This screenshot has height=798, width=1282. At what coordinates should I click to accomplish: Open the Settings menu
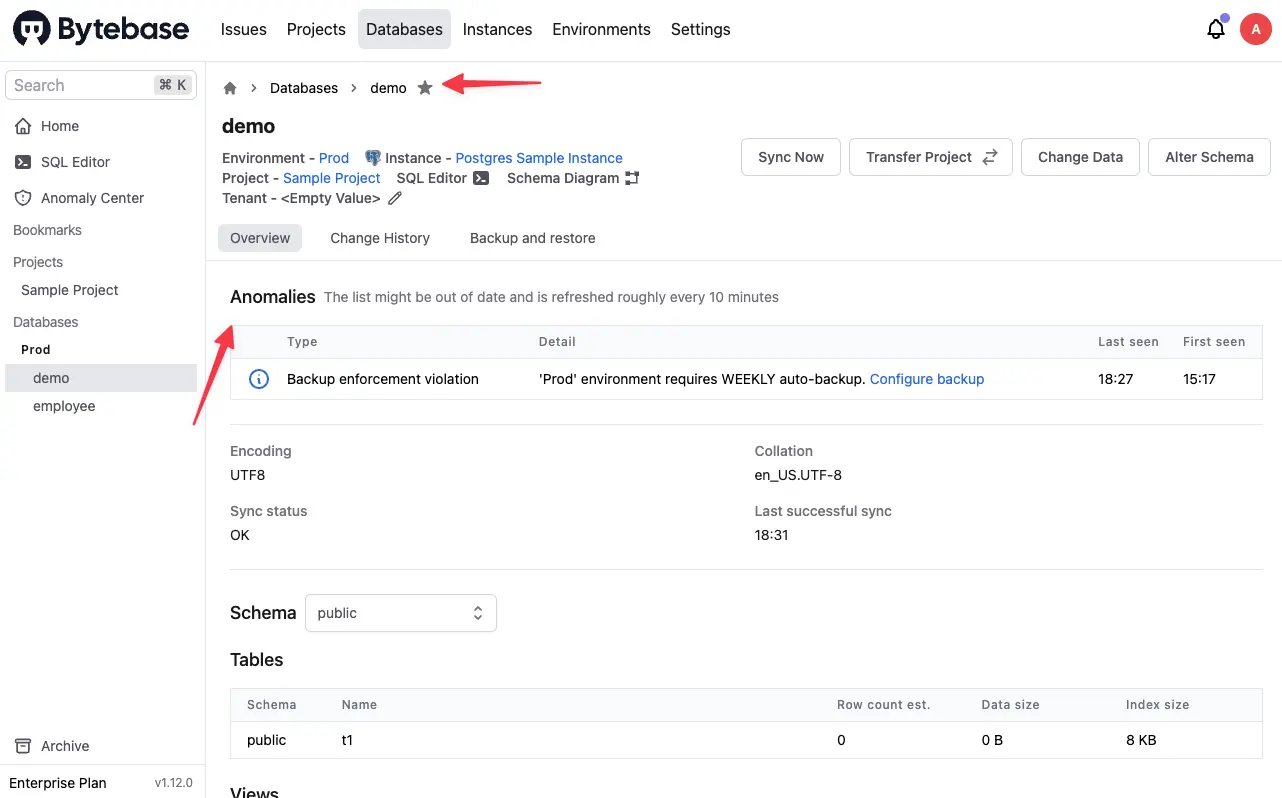click(700, 29)
